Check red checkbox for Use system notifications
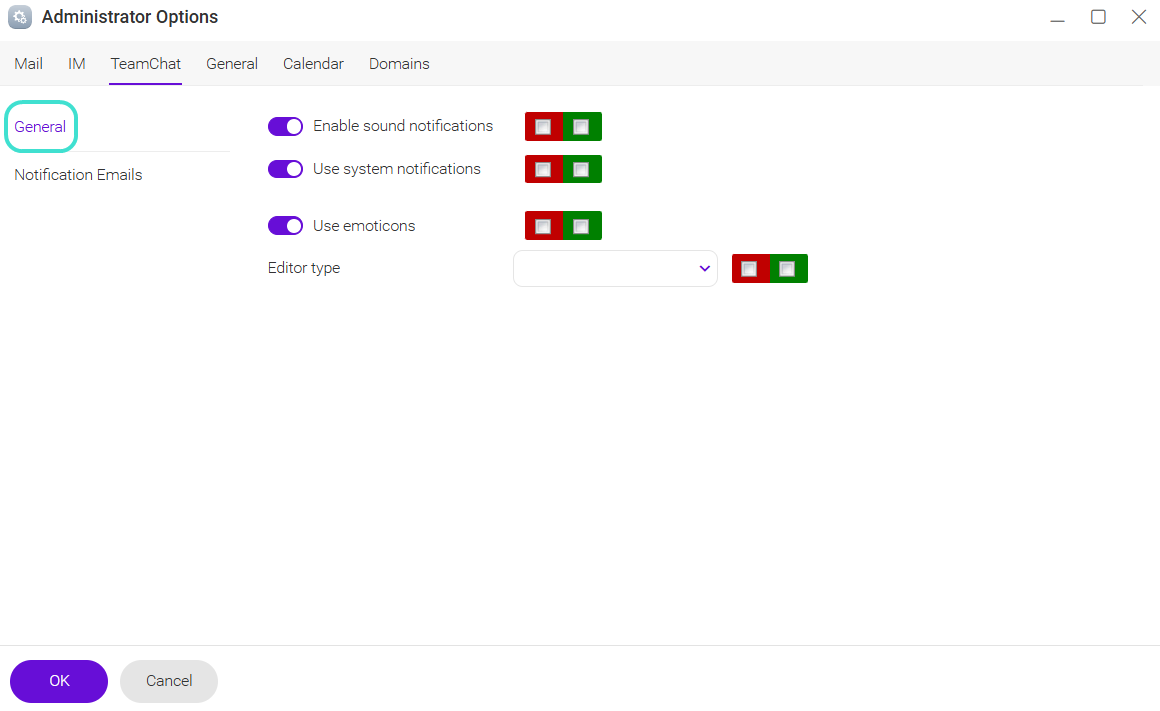 543,170
